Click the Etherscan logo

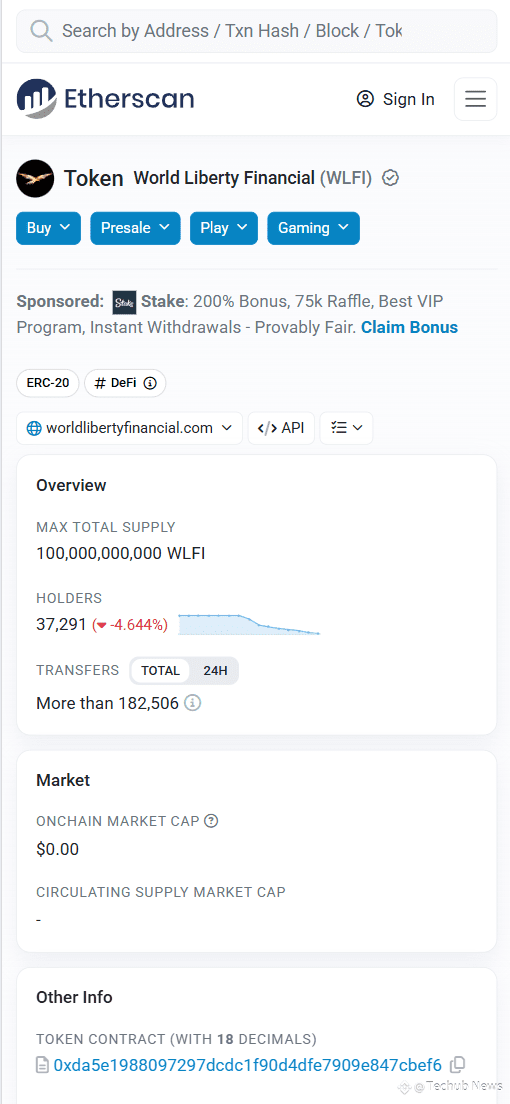click(x=106, y=99)
